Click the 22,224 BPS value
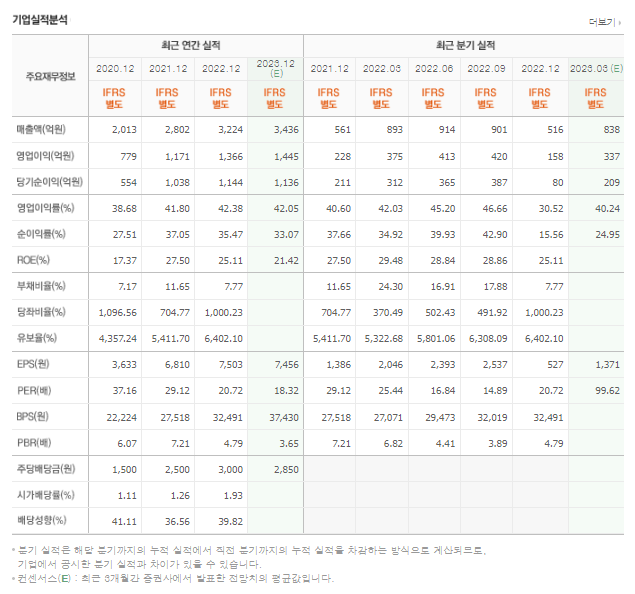635x594 pixels. [121, 417]
